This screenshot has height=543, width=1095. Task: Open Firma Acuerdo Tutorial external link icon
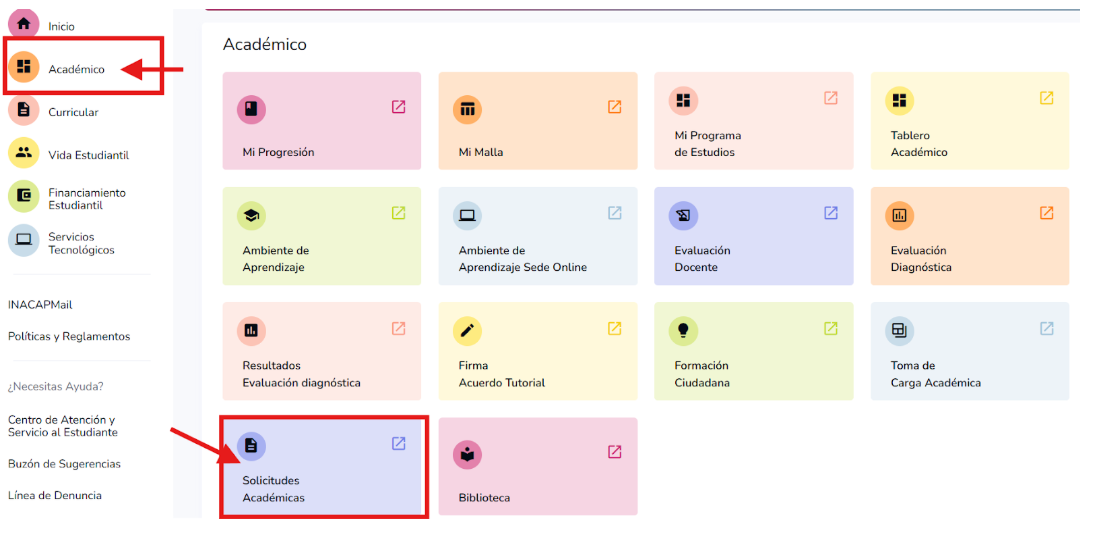(615, 328)
